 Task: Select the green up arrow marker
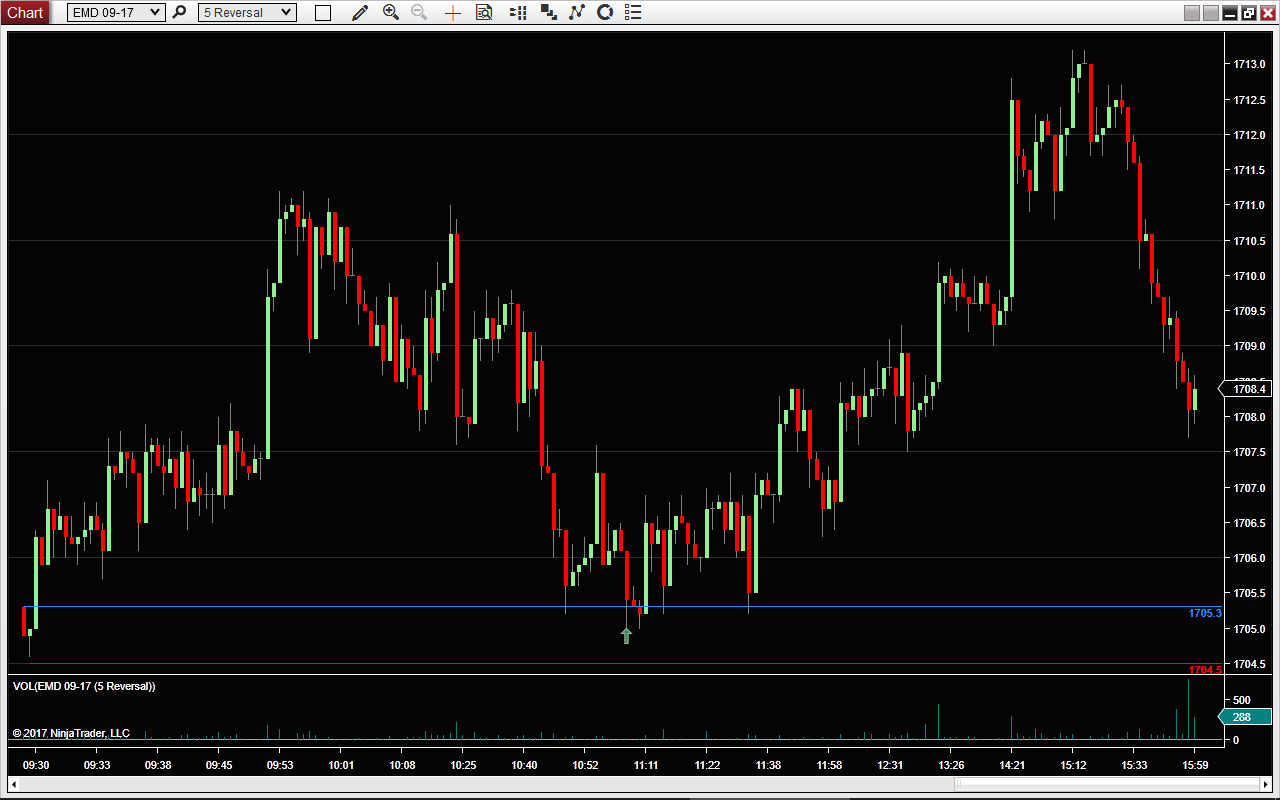627,635
